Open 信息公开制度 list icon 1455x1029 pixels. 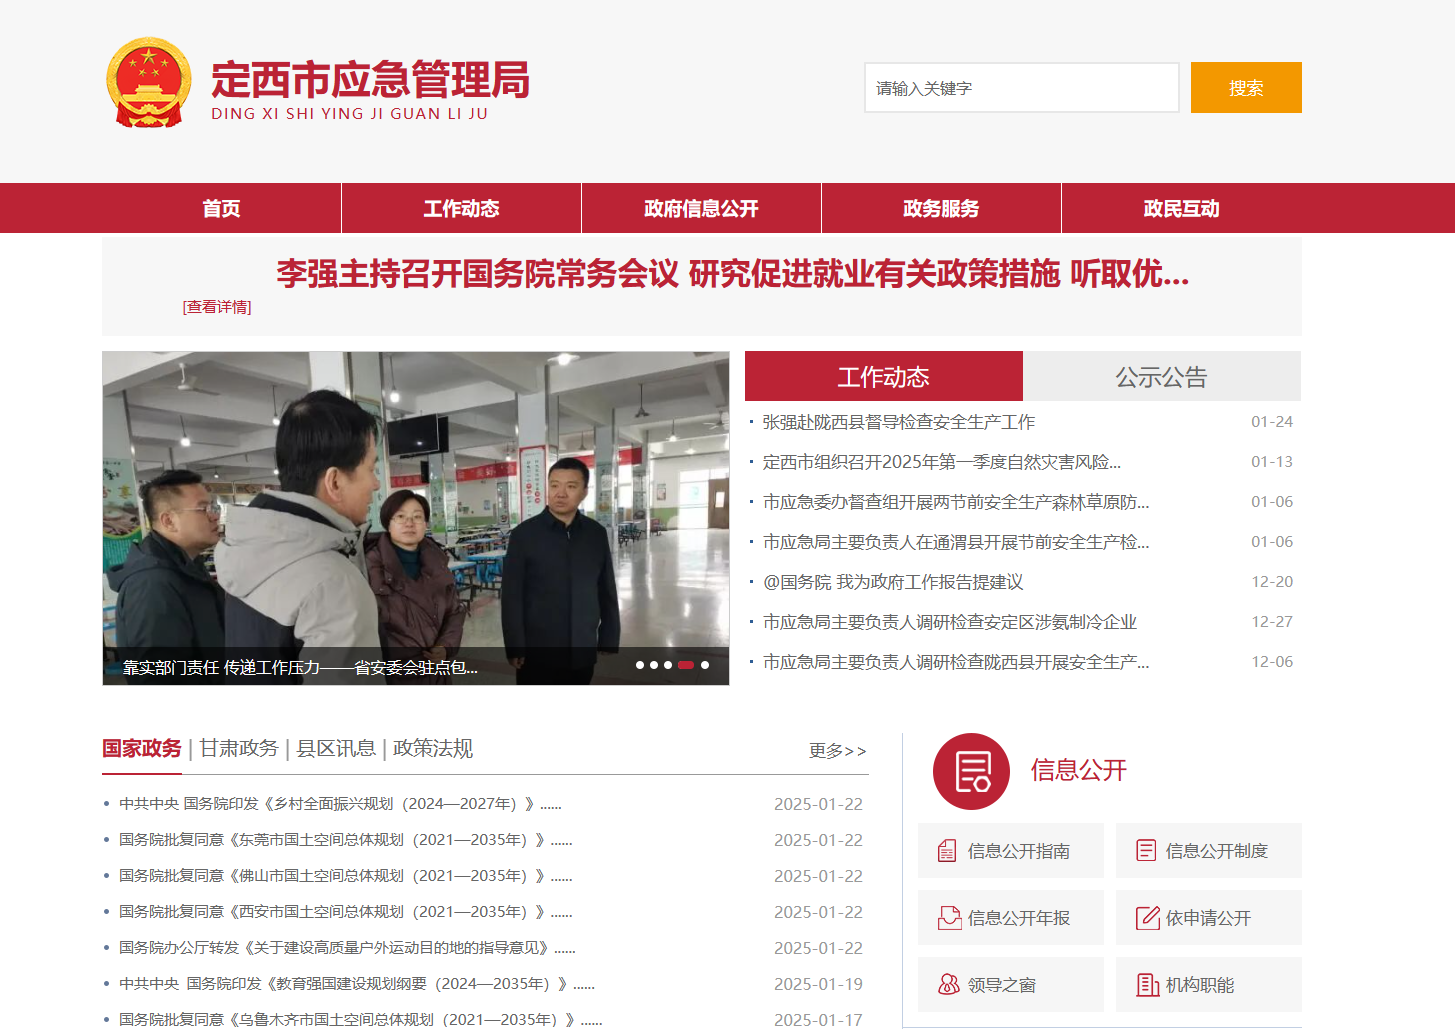tap(1146, 851)
